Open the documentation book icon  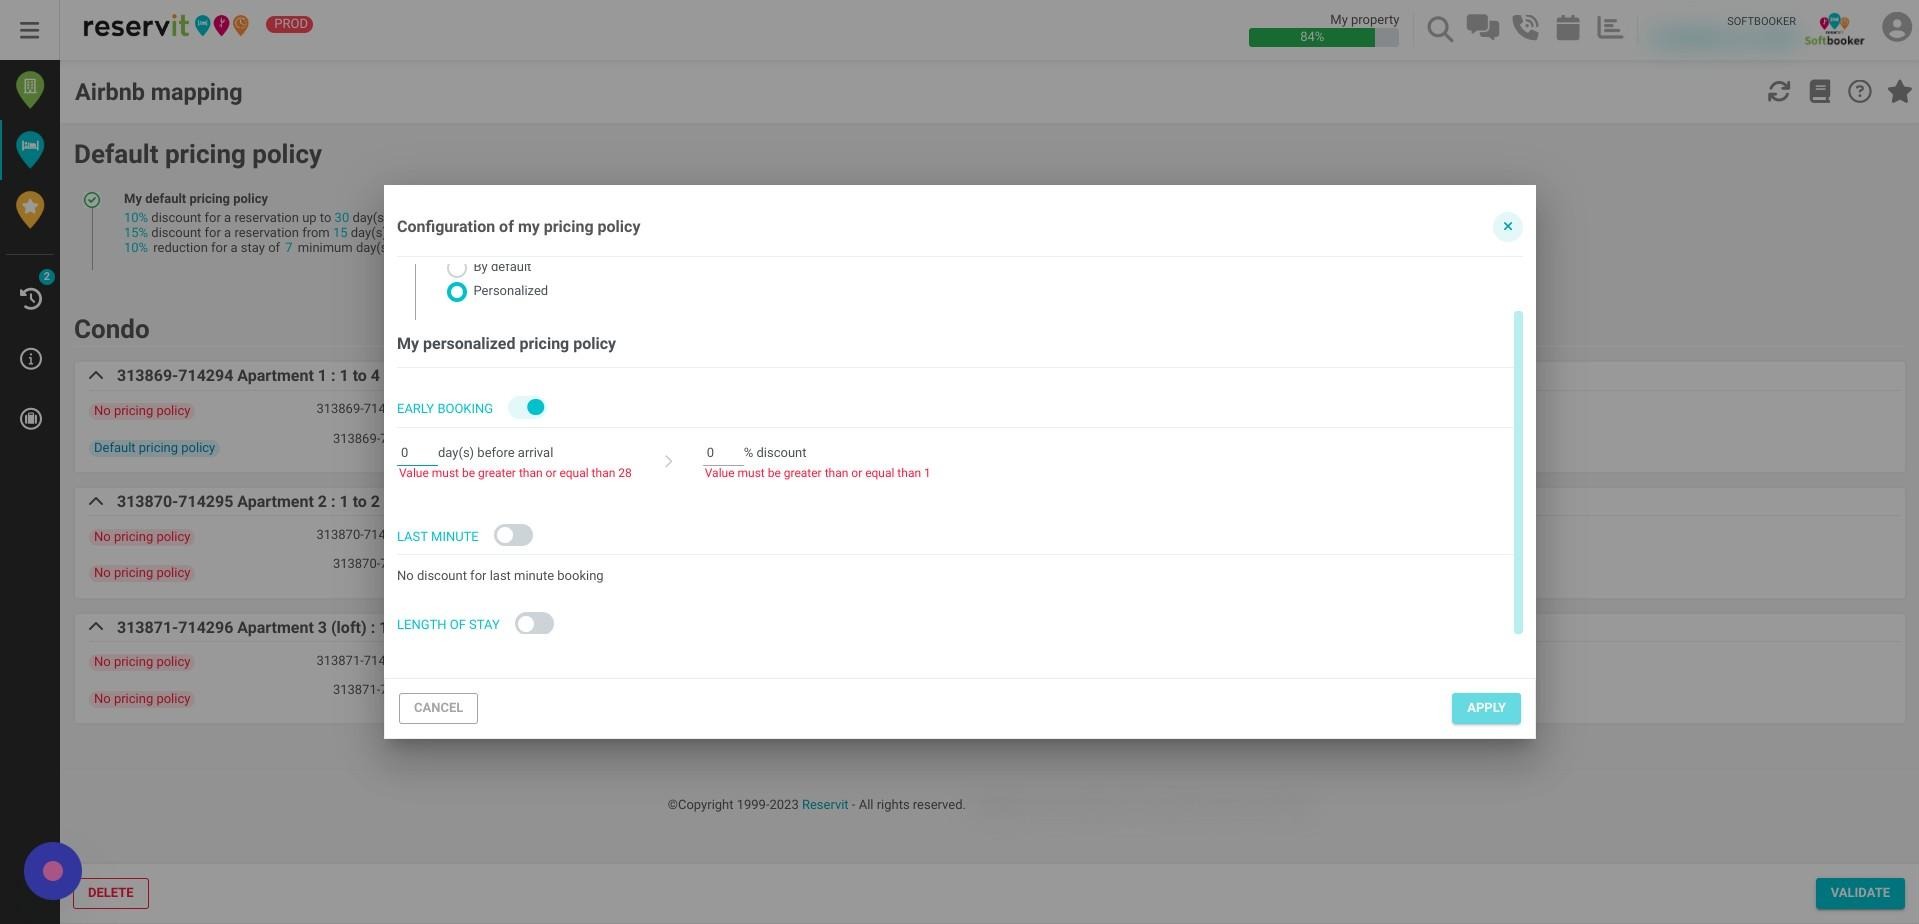(x=1819, y=92)
